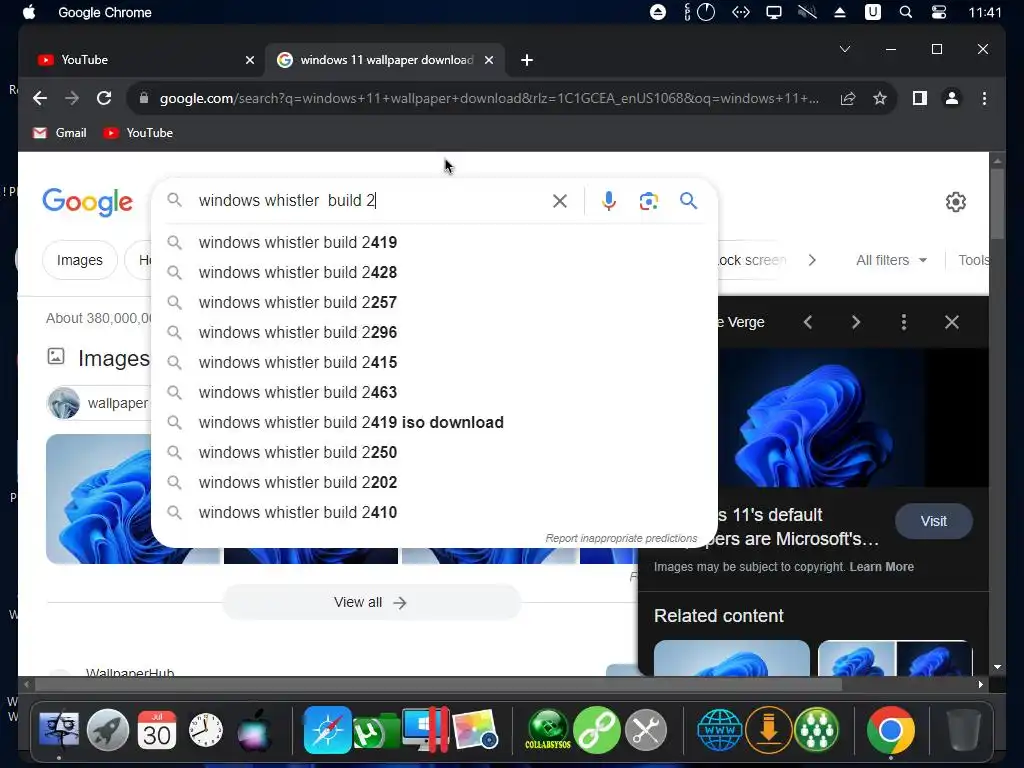This screenshot has height=768, width=1024.
Task: Close the image preview panel
Action: click(952, 322)
